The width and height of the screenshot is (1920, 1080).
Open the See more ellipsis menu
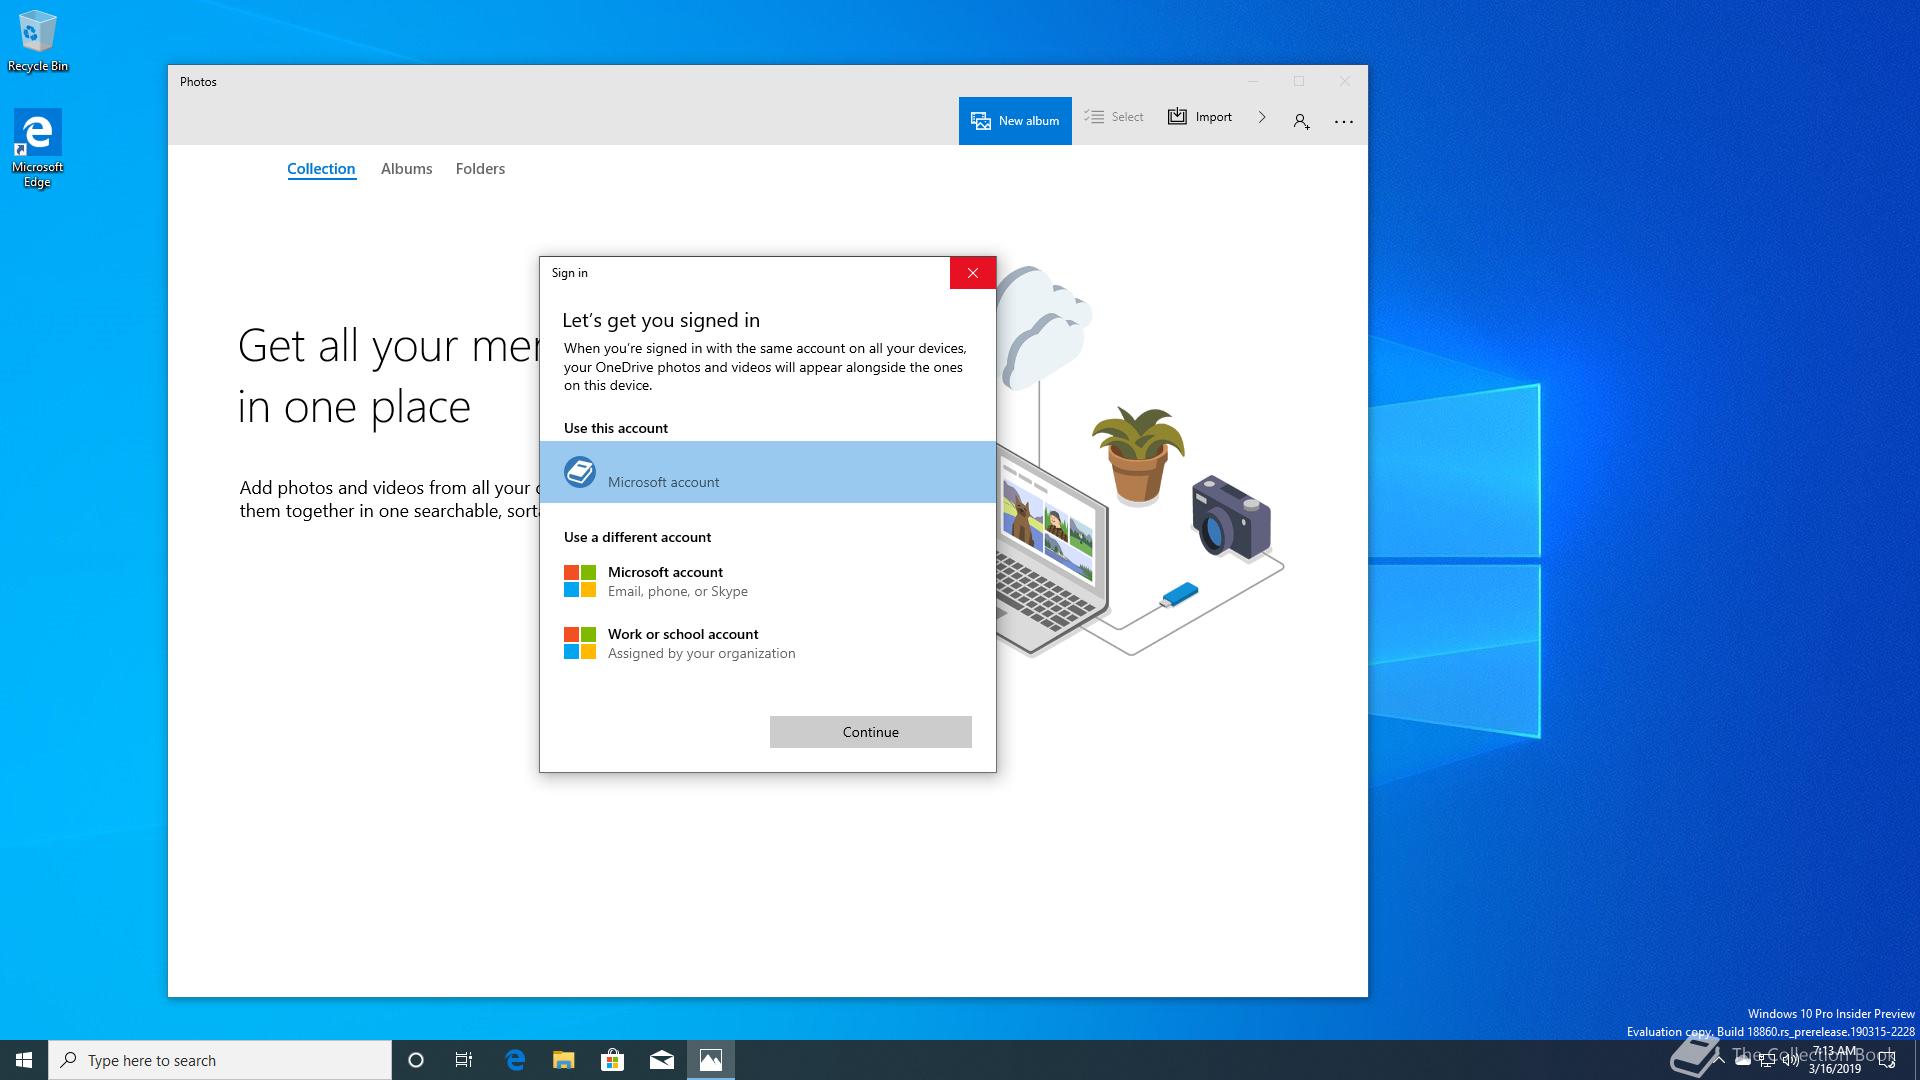(1344, 121)
